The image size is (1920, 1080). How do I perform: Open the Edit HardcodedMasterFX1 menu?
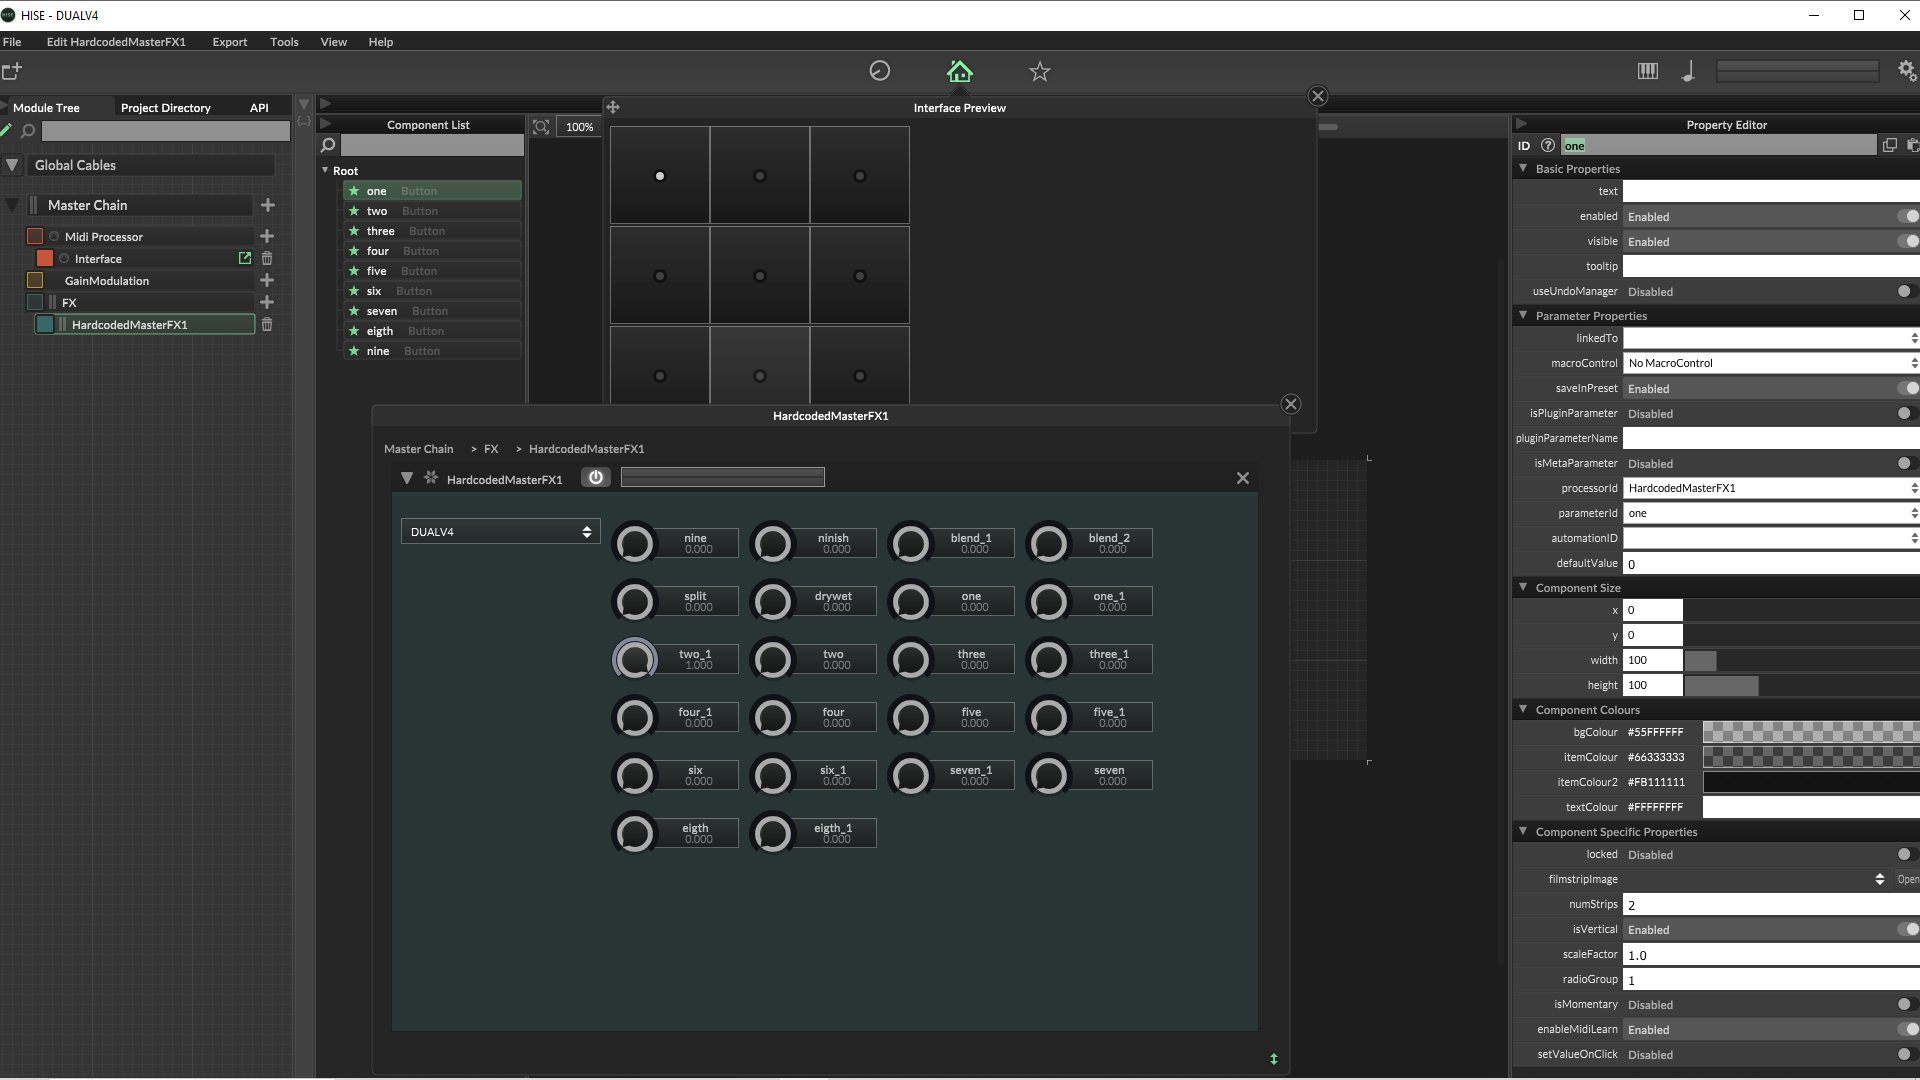pos(116,42)
